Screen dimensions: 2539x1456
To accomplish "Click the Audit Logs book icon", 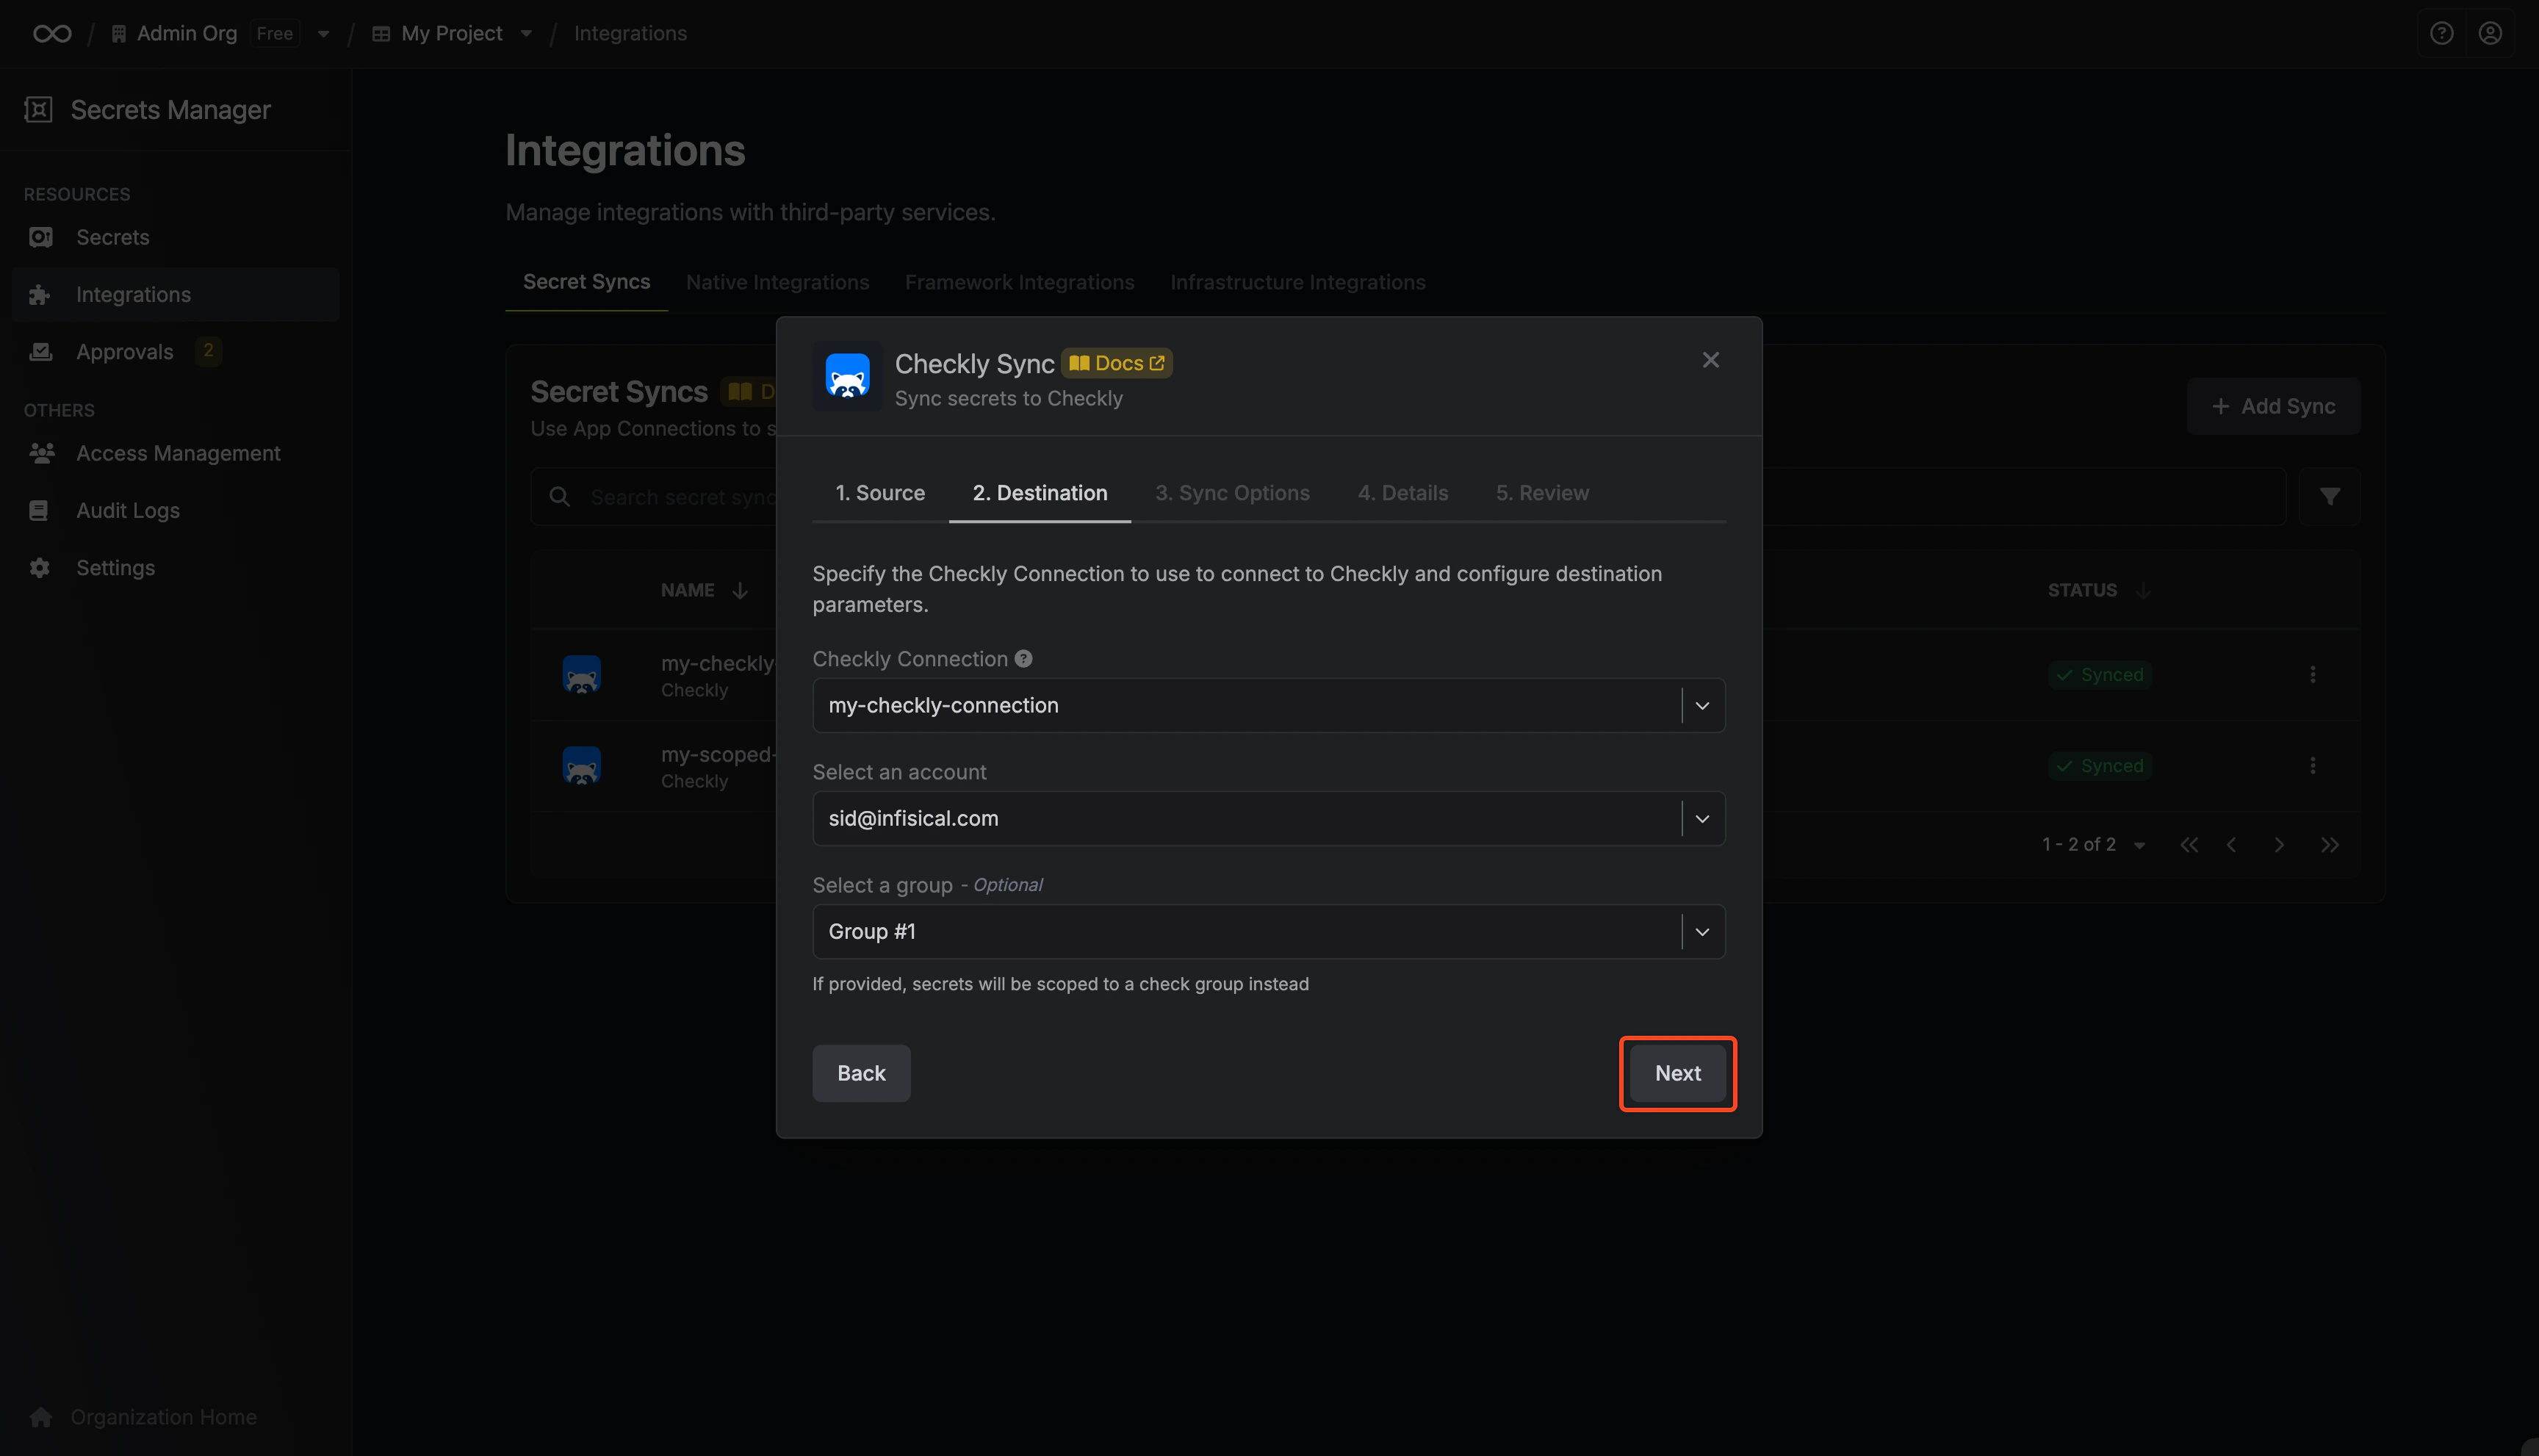I will point(39,510).
